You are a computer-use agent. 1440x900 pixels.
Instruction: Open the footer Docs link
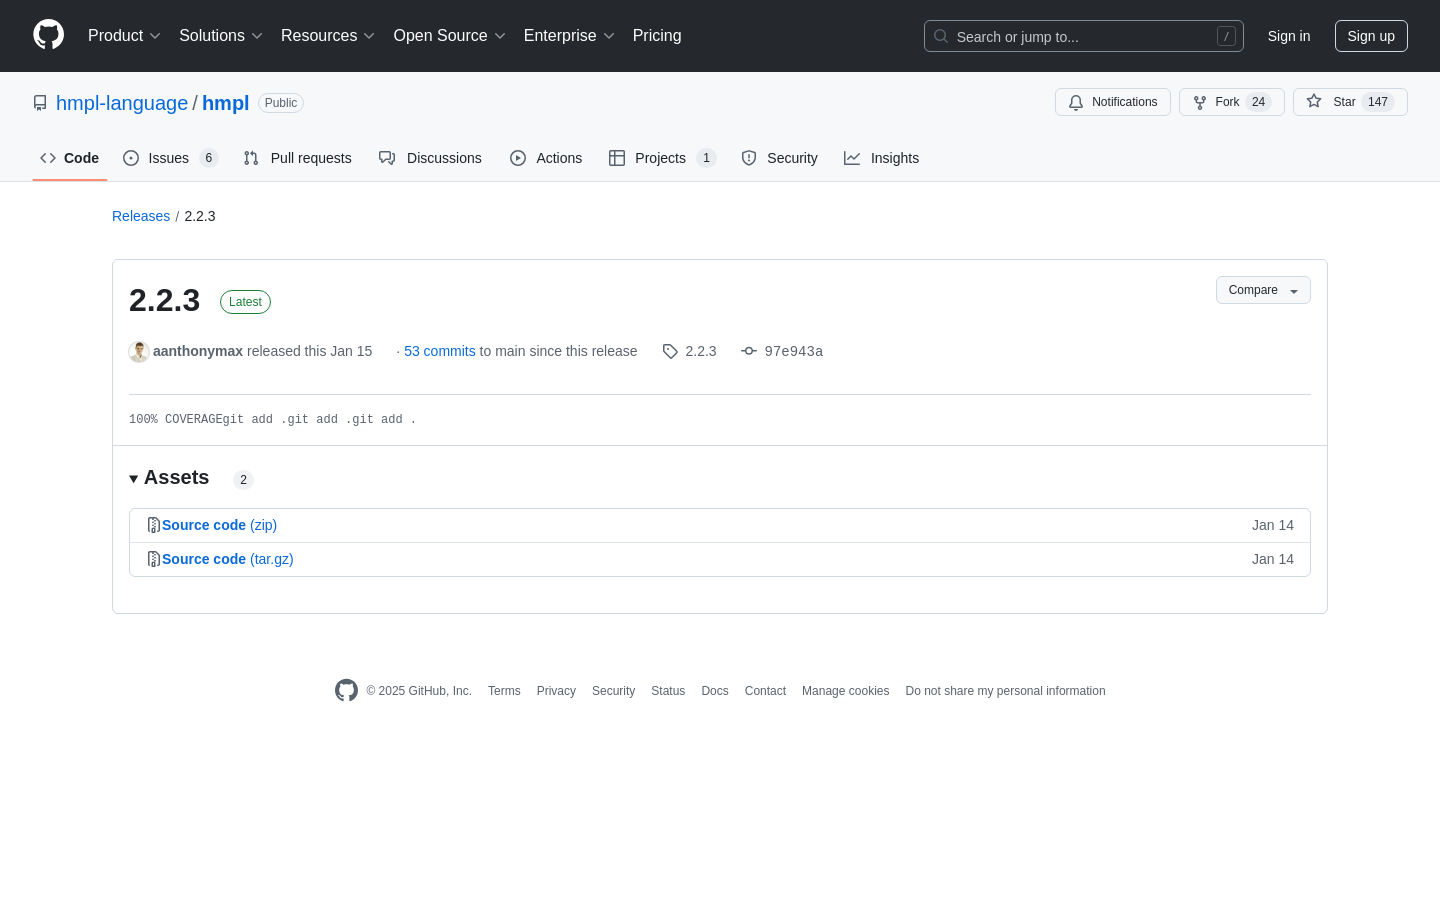click(715, 691)
